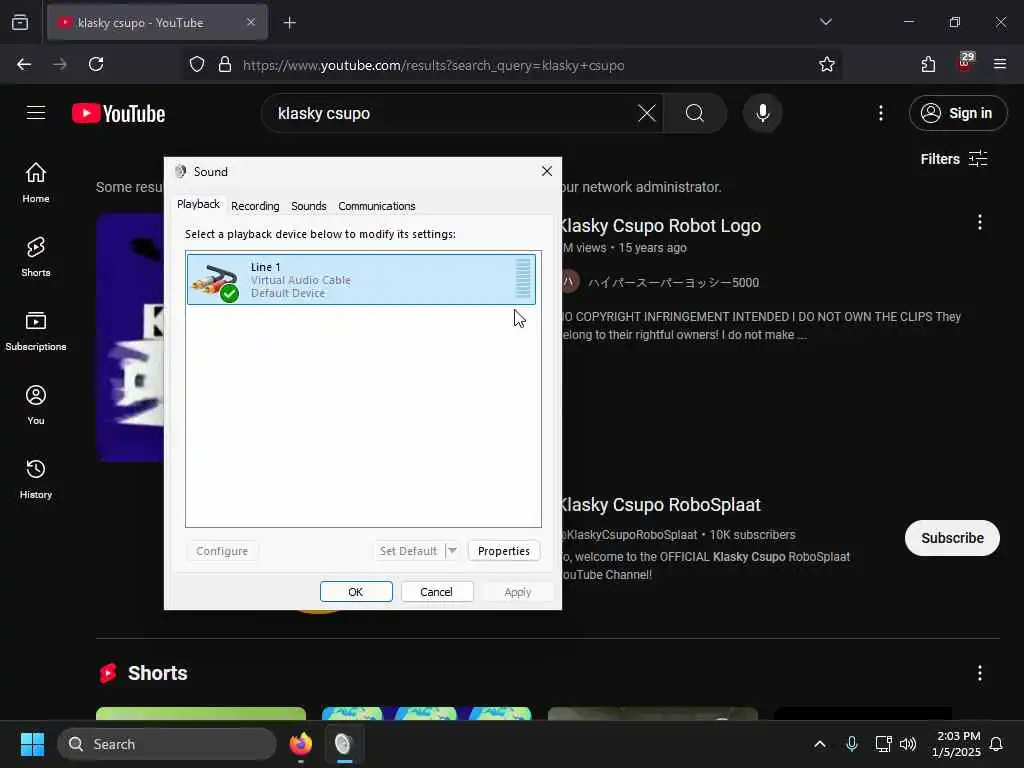Click taskbar microphone tray icon
The height and width of the screenshot is (768, 1024).
pyautogui.click(x=852, y=744)
